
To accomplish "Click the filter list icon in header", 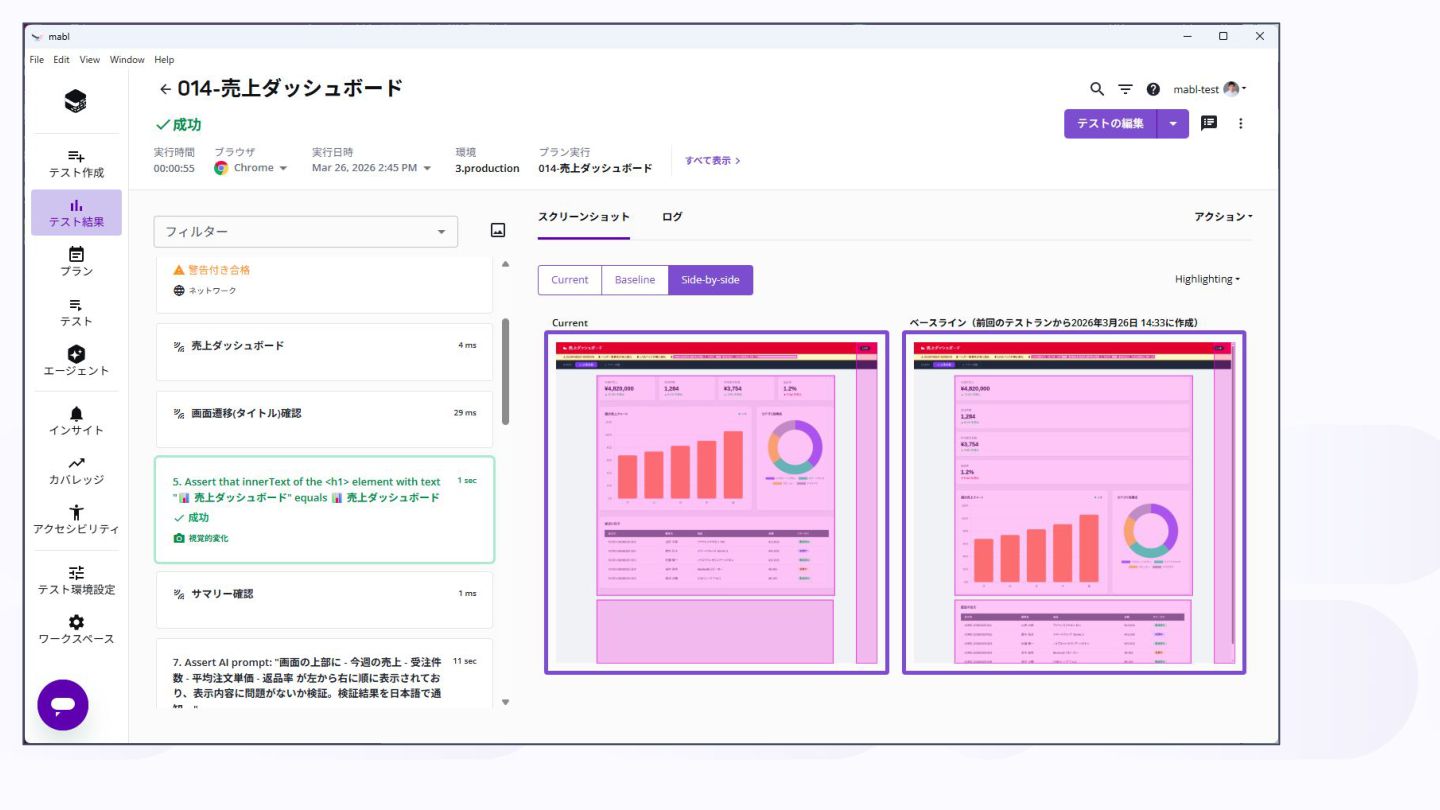I will click(x=1125, y=89).
